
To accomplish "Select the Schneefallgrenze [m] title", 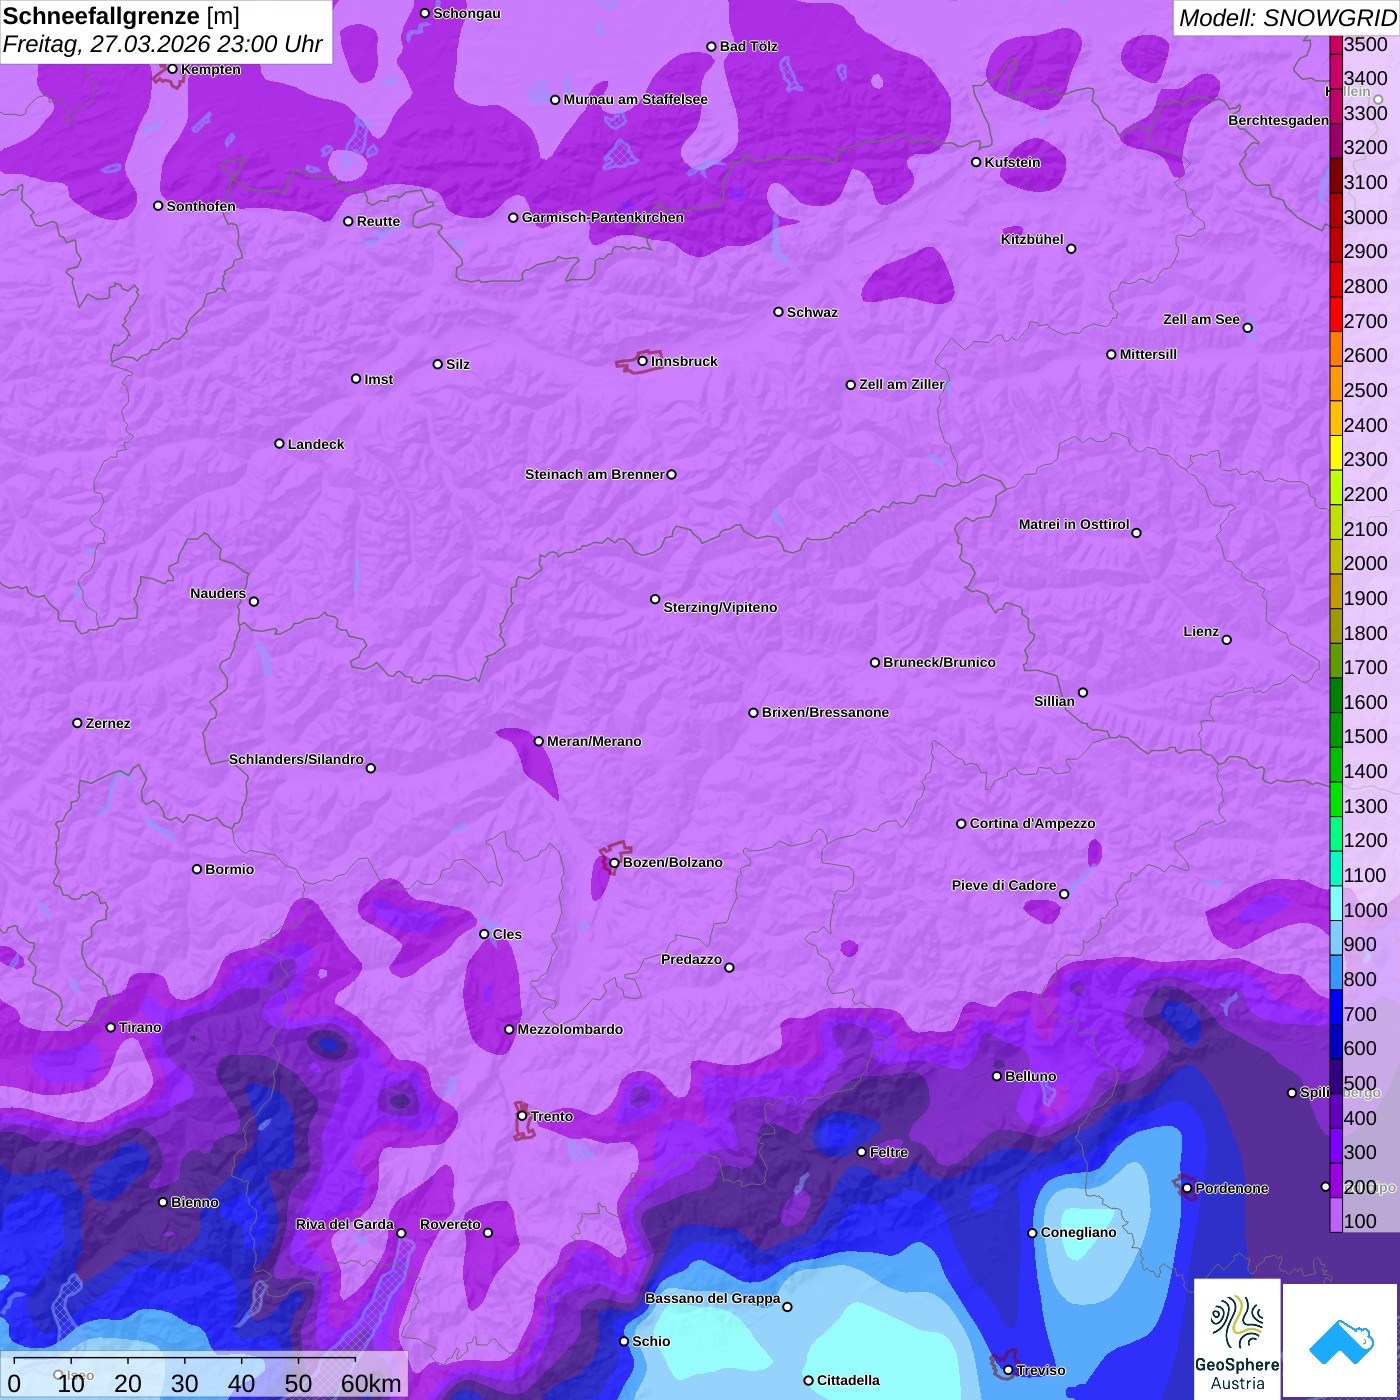I will (121, 16).
